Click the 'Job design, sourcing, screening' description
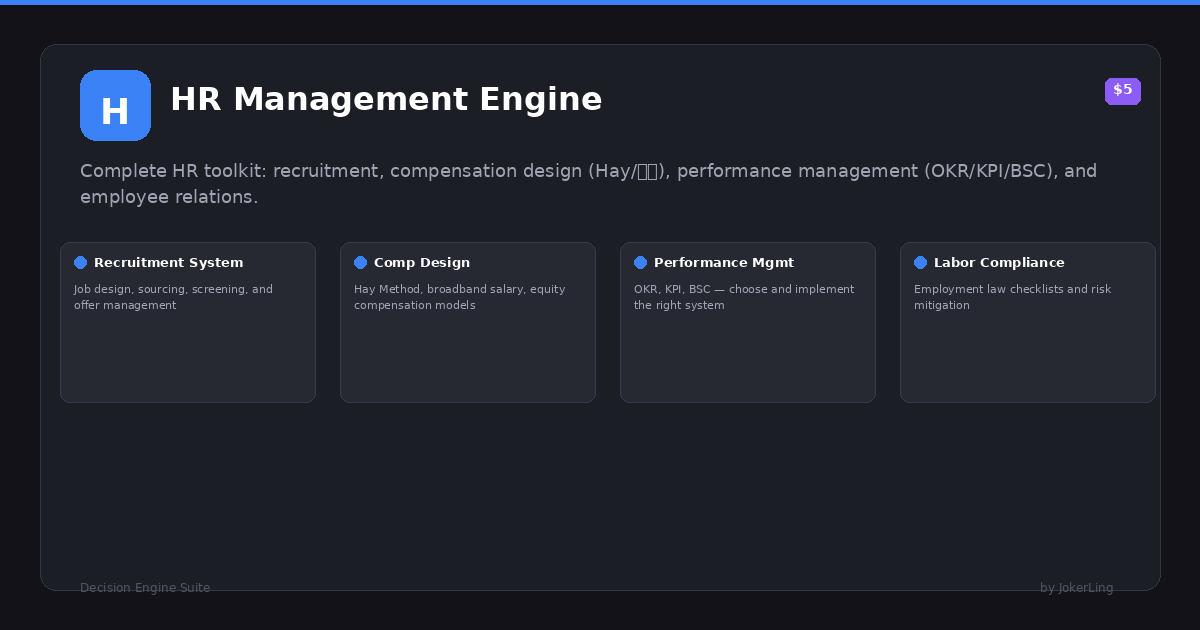The image size is (1200, 630). point(173,297)
